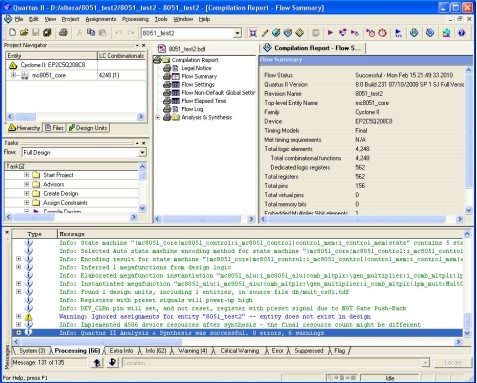Select Legal Notice in report tree
Image resolution: width=477 pixels, height=383 pixels.
pyautogui.click(x=196, y=68)
